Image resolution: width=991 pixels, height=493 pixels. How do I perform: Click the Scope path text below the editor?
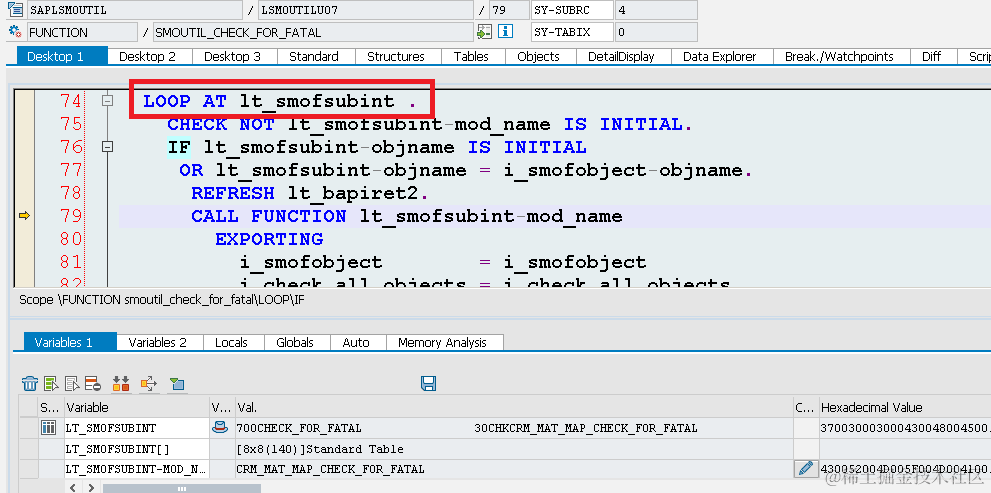click(x=162, y=300)
